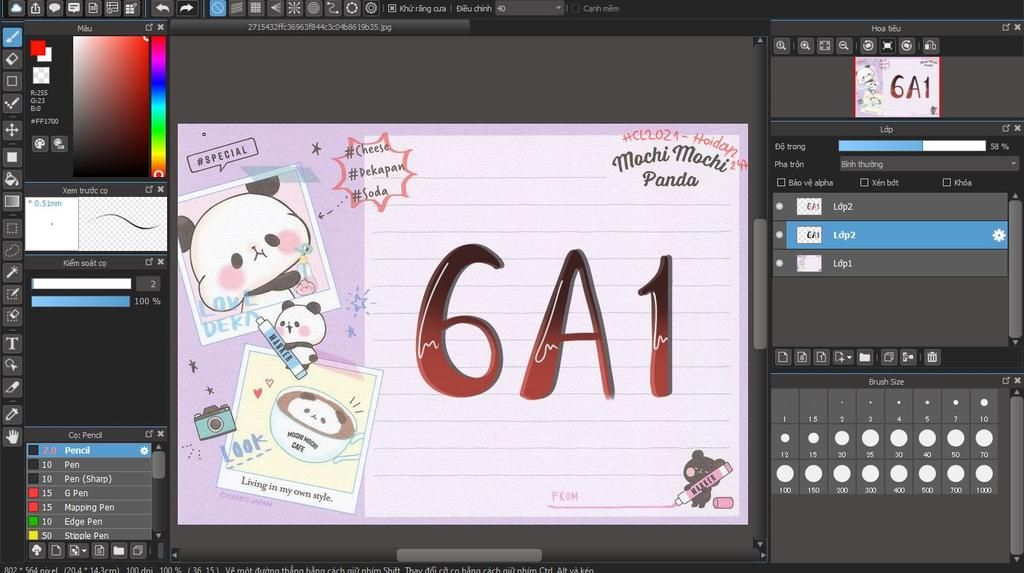The height and width of the screenshot is (573, 1024).
Task: Turn on the concentric circle snap
Action: pos(313,8)
